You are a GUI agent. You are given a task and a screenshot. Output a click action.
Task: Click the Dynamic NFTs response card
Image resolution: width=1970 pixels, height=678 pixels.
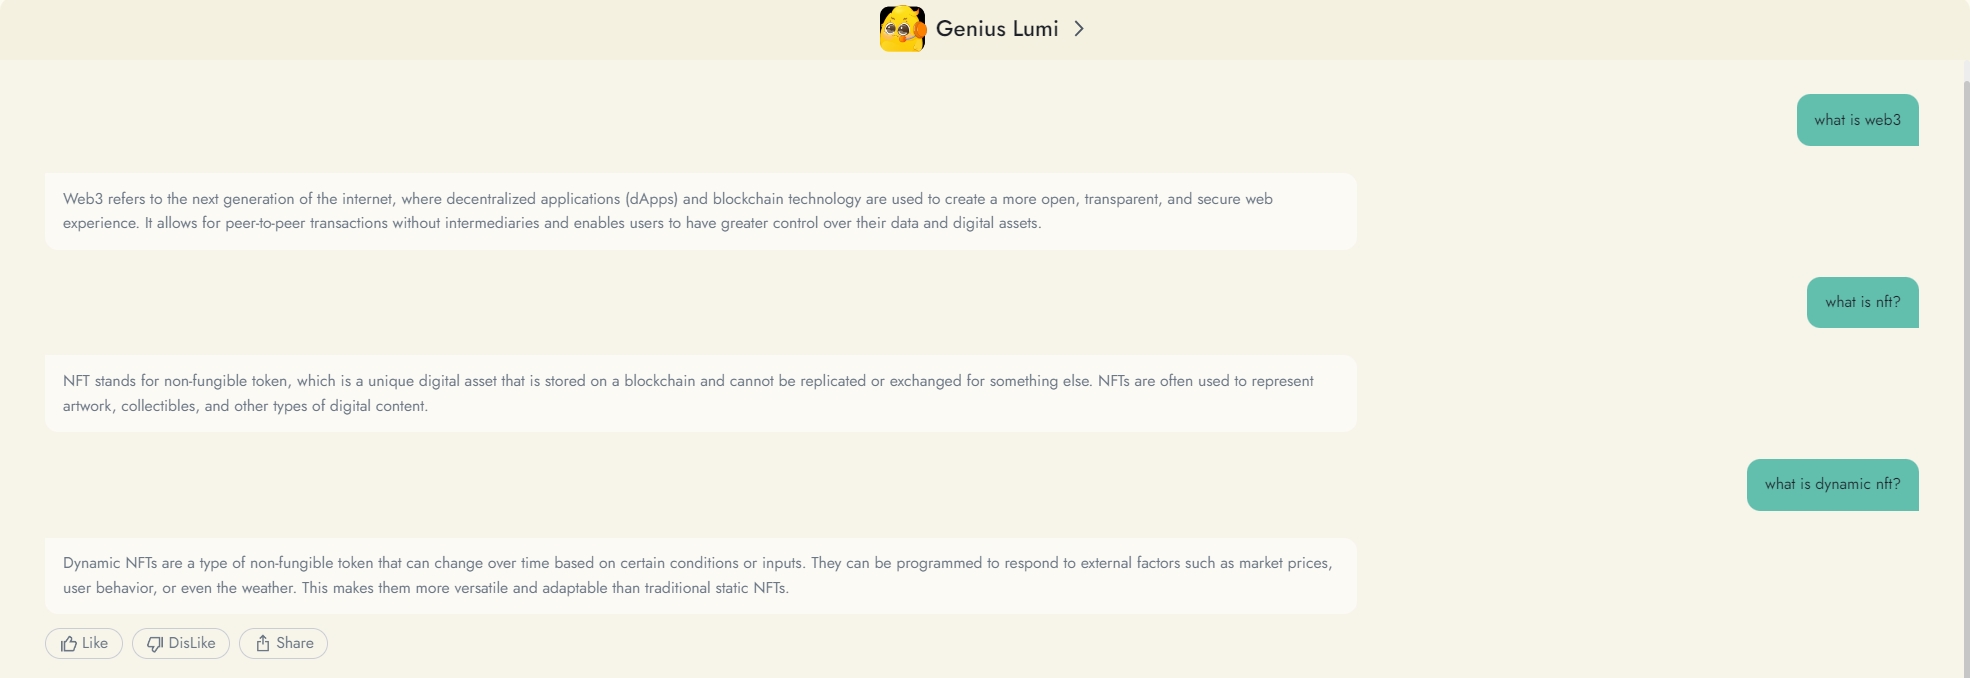point(700,575)
